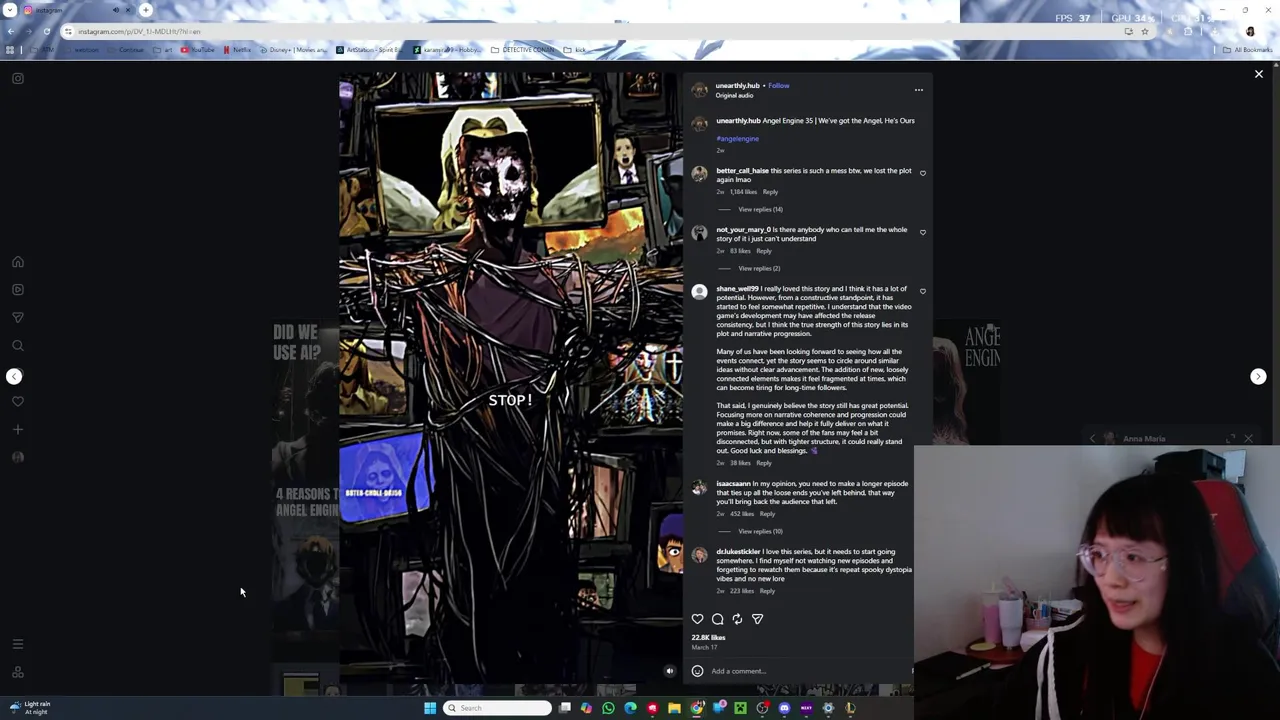
Task: Like not_your_mary_0's comment
Action: tap(922, 232)
